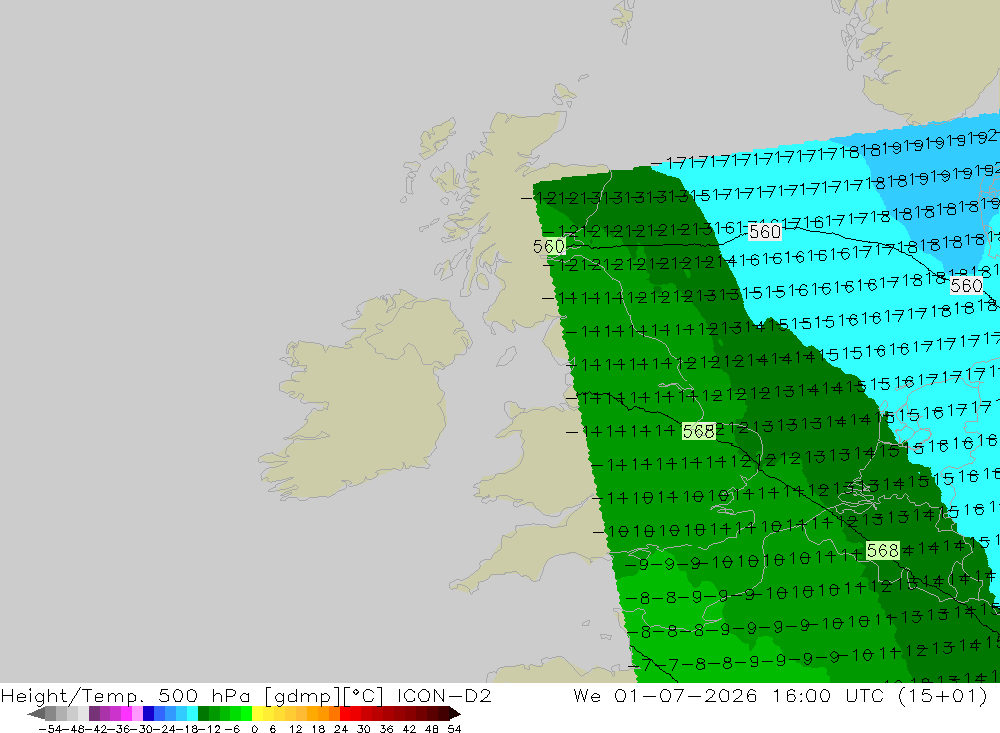
Task: Click the rightmost 560 contour label
Action: tap(966, 286)
